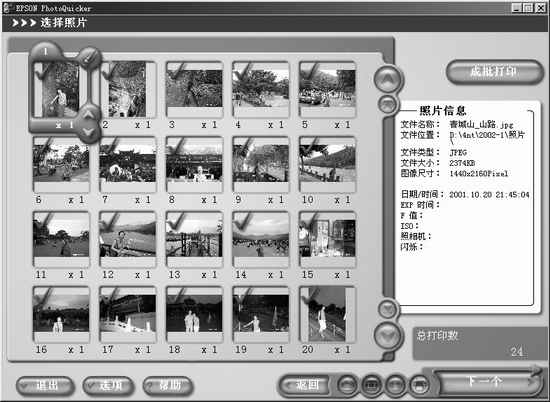Image resolution: width=550 pixels, height=402 pixels.
Task: Click the date value 2001.10.20 21:45:04
Action: (x=489, y=195)
